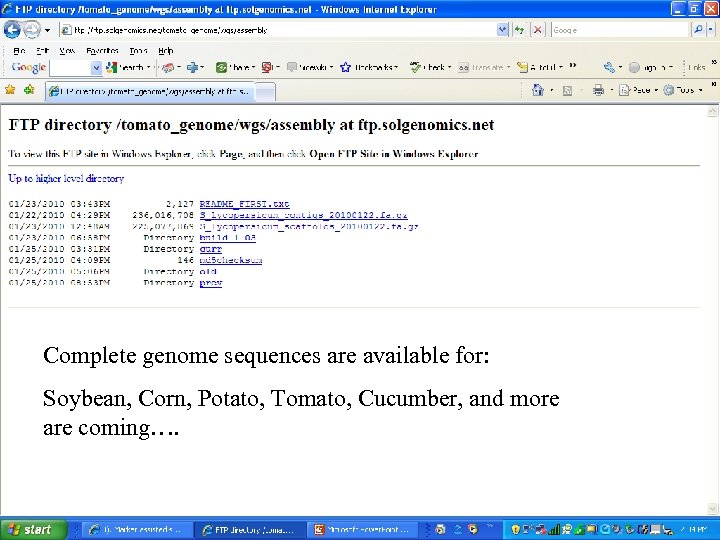Click the Google toolbar Search button
The width and height of the screenshot is (720, 540).
pos(128,68)
